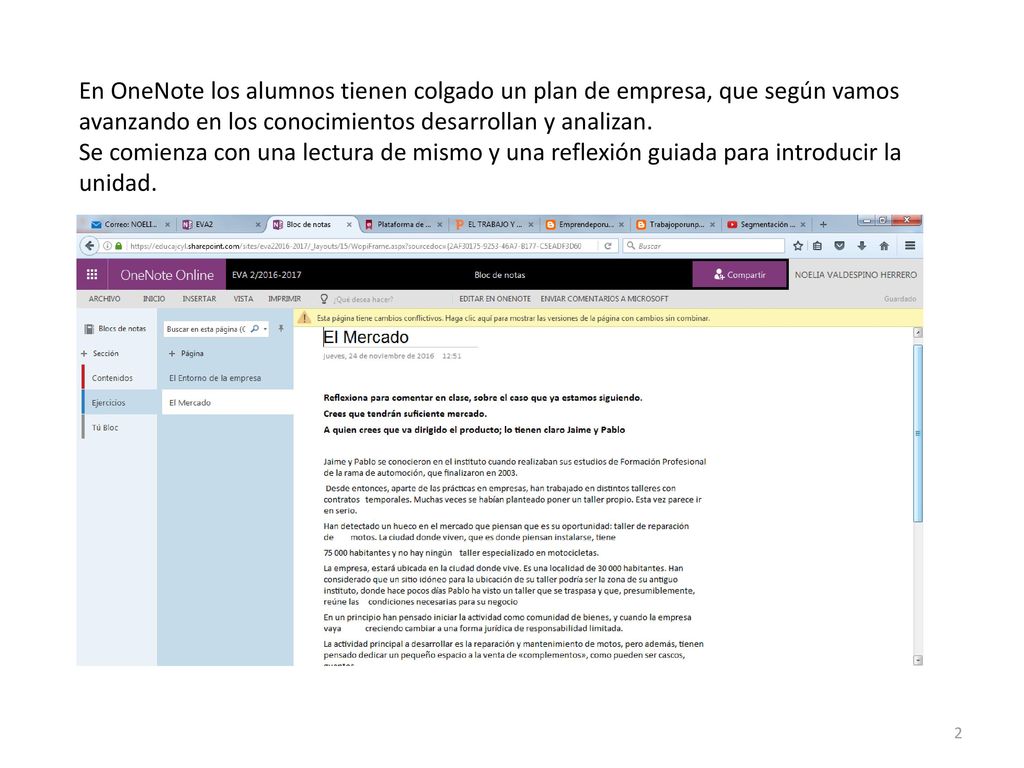This screenshot has width=1024, height=768.
Task: Click the scrollbar up arrow
Action: (x=918, y=332)
